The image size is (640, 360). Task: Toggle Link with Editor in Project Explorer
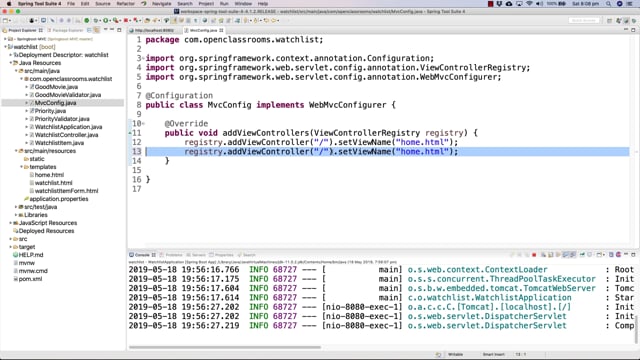[96, 30]
